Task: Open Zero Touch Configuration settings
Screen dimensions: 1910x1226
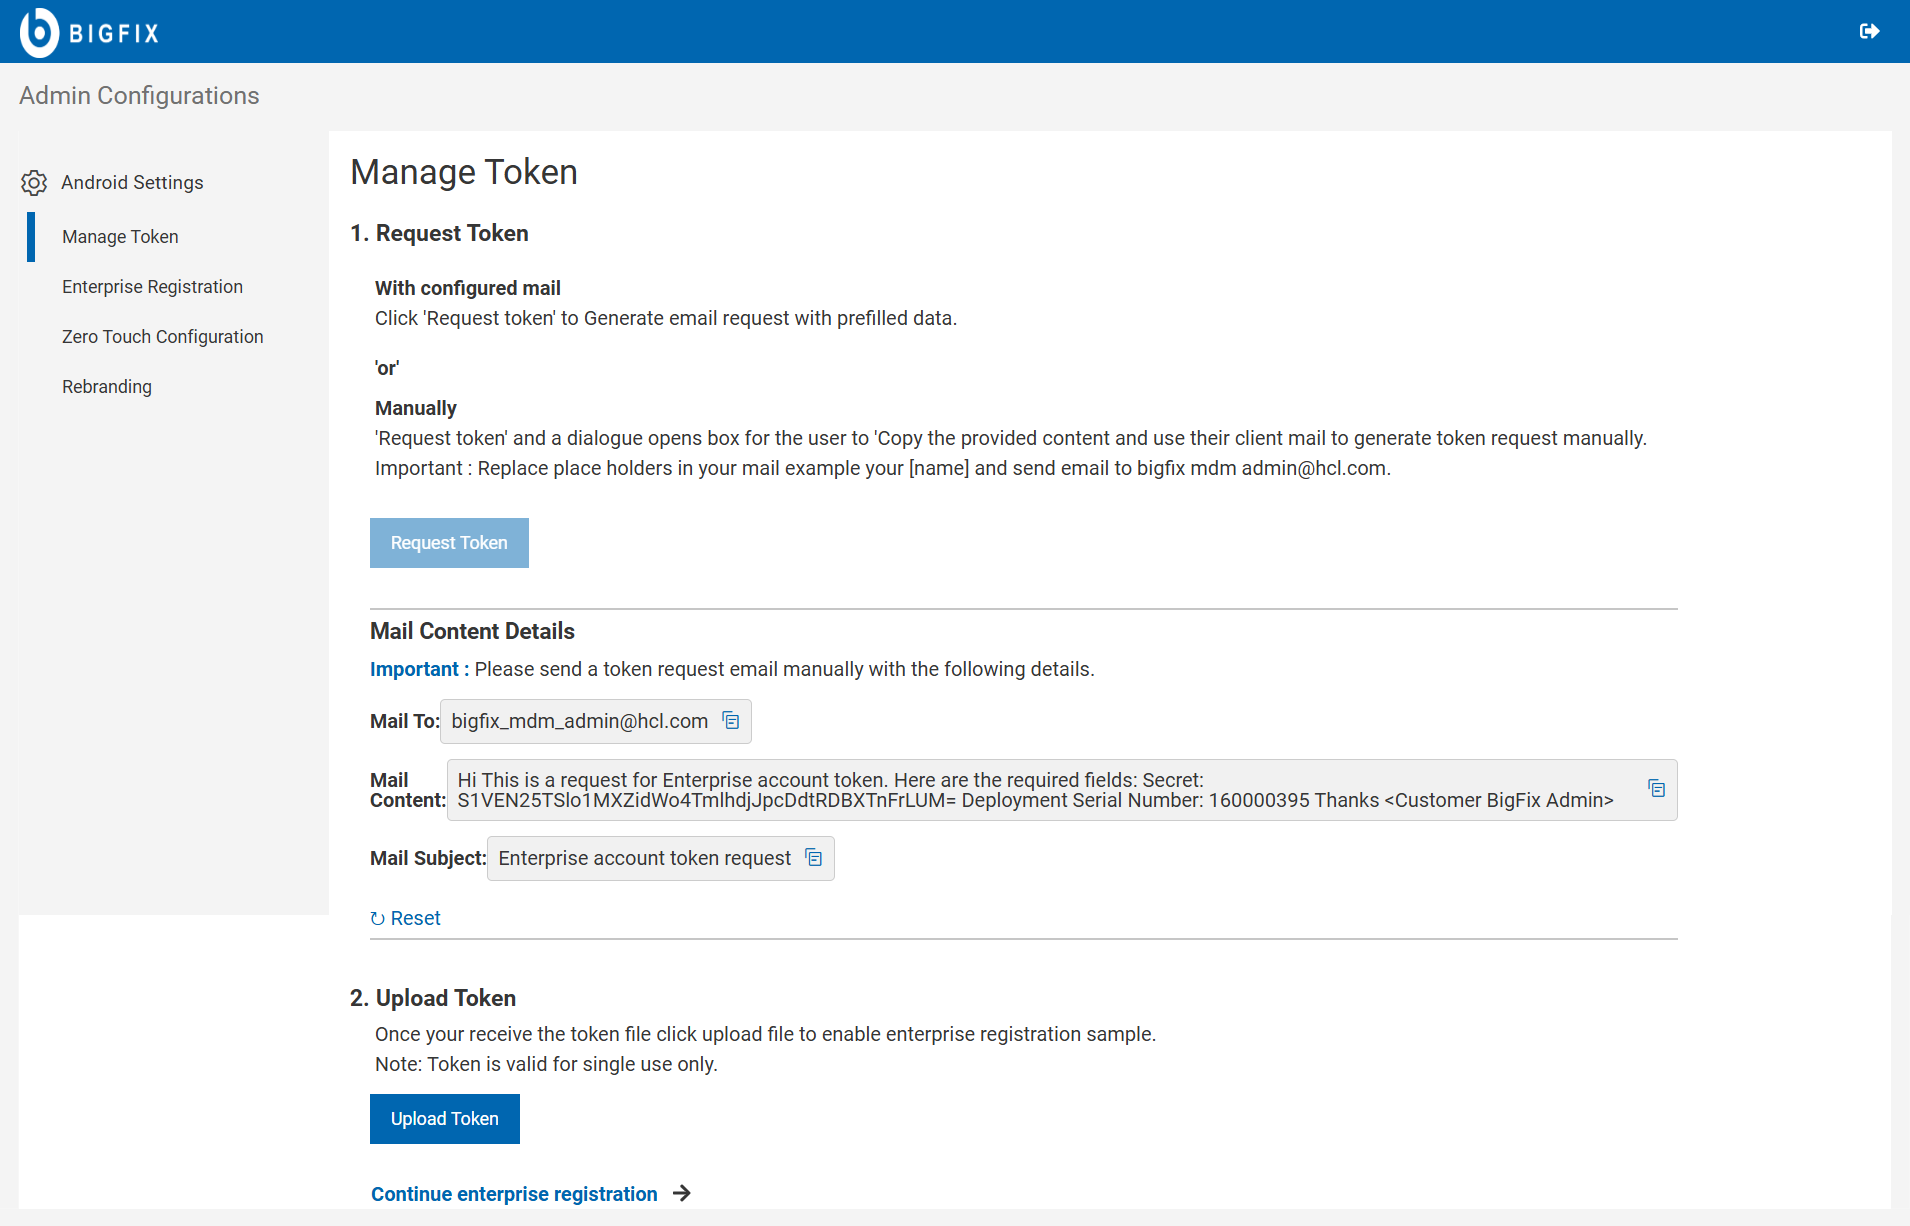Action: coord(162,337)
